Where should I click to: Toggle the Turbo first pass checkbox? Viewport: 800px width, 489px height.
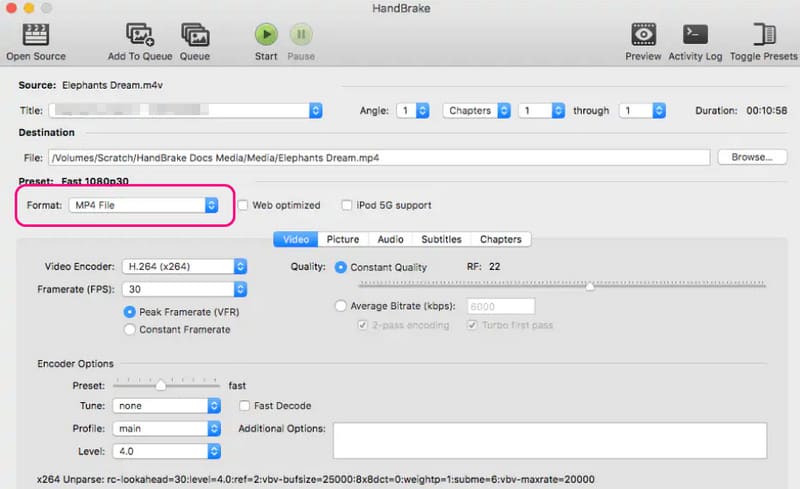click(x=472, y=325)
